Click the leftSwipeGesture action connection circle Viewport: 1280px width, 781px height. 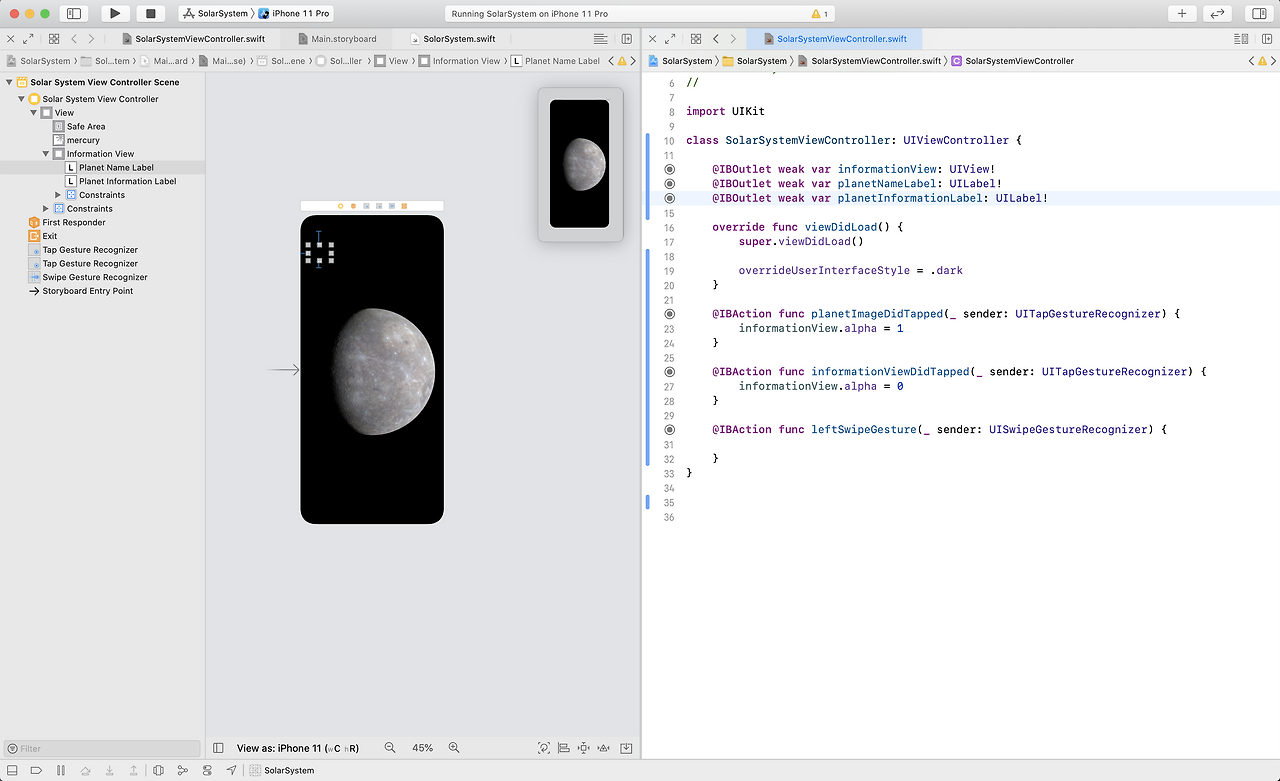tap(670, 429)
